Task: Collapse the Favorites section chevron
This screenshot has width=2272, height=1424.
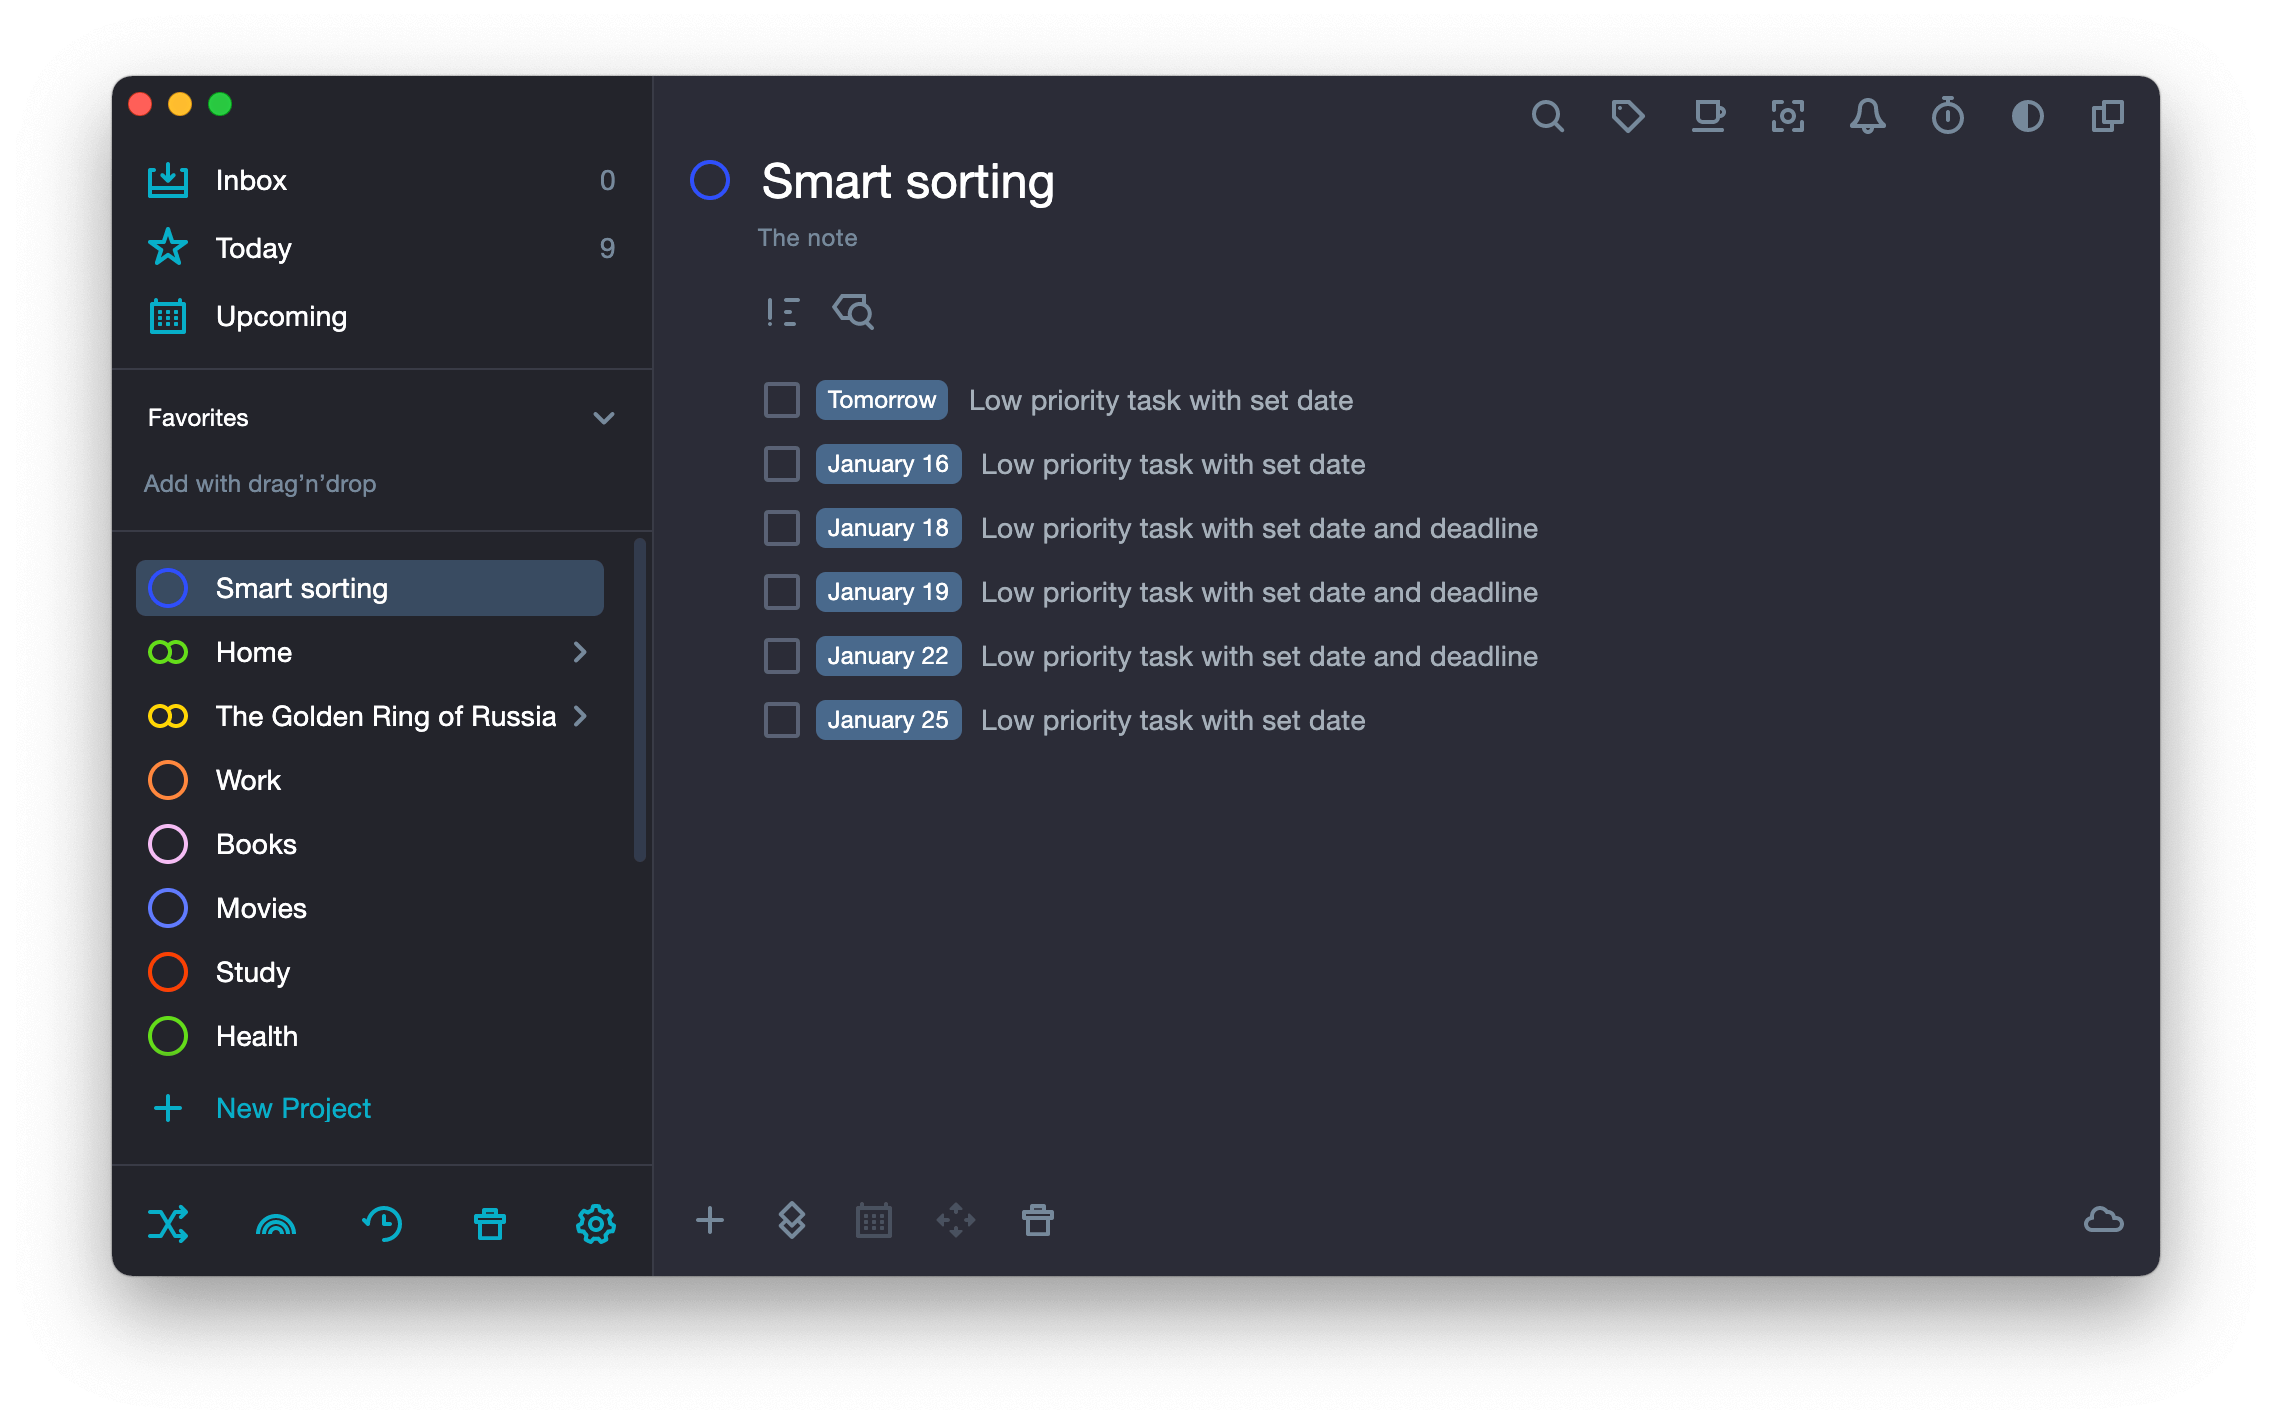Action: (604, 418)
